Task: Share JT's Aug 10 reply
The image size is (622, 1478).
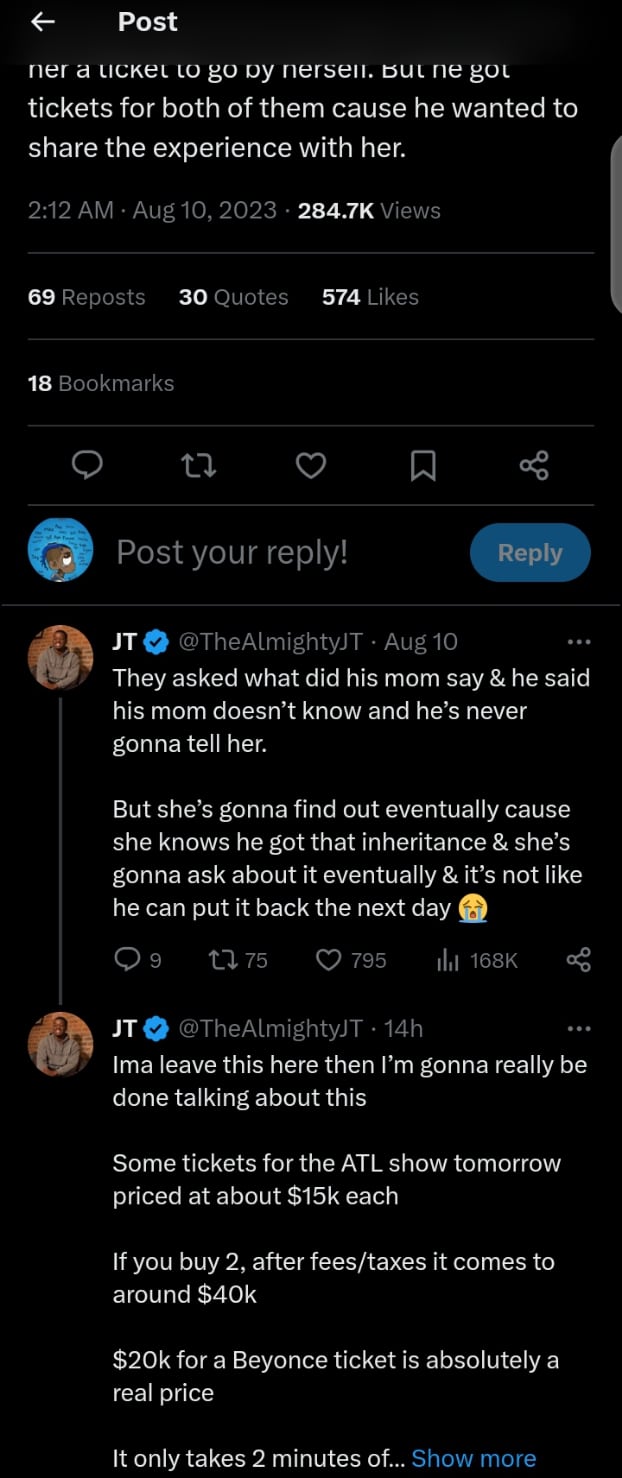Action: 578,960
